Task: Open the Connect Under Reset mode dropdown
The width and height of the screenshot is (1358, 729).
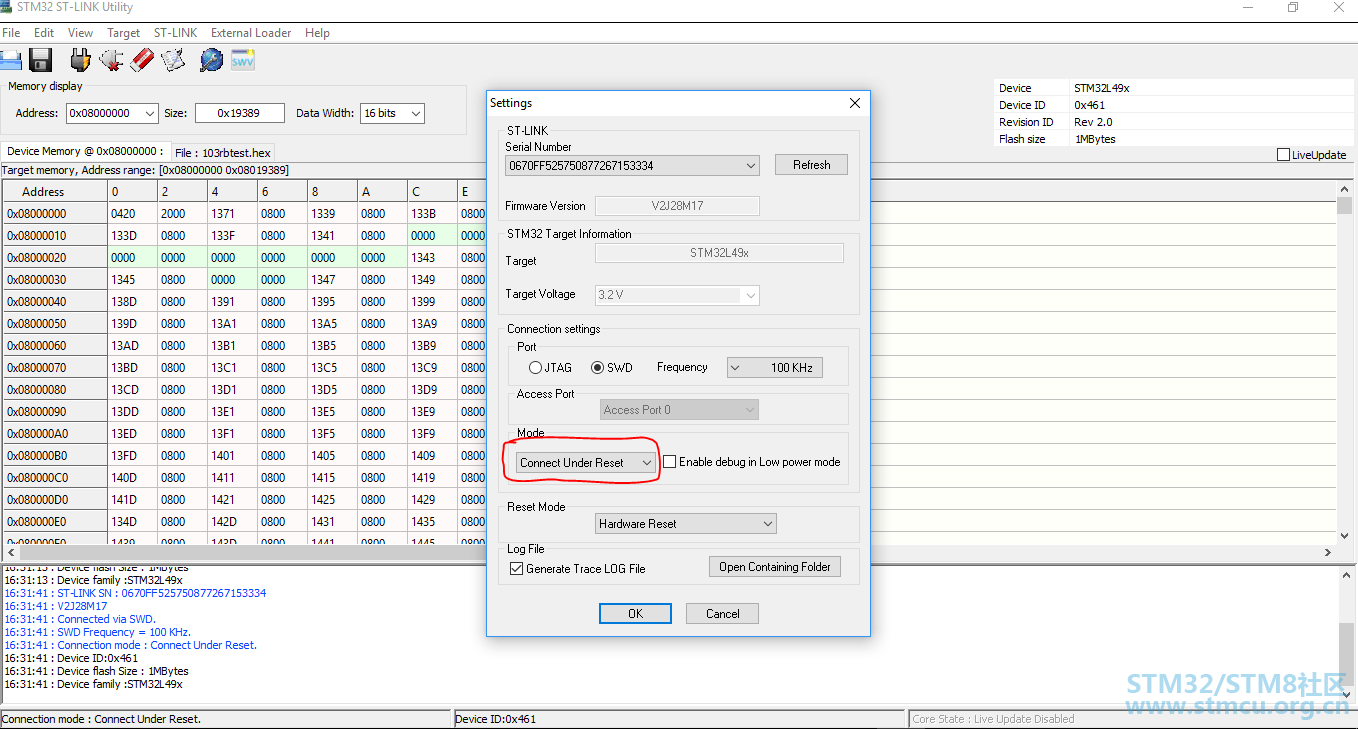Action: 586,463
